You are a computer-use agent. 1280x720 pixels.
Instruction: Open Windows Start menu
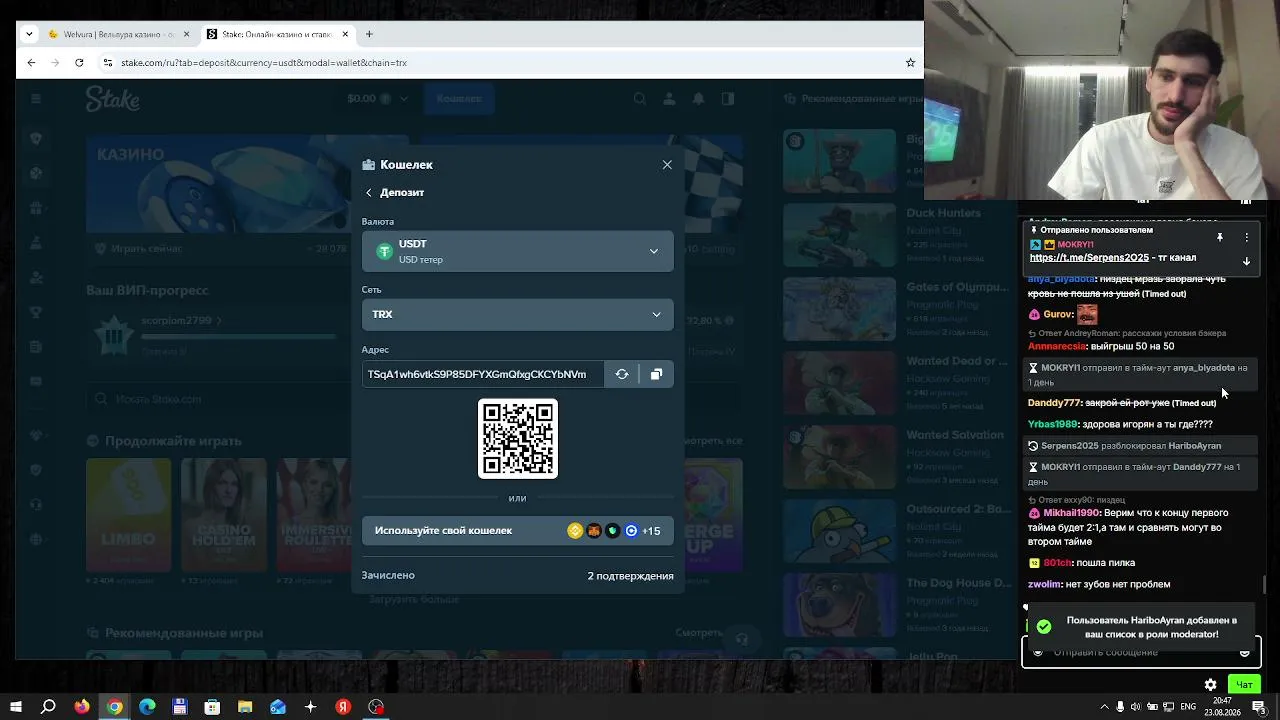[16, 707]
